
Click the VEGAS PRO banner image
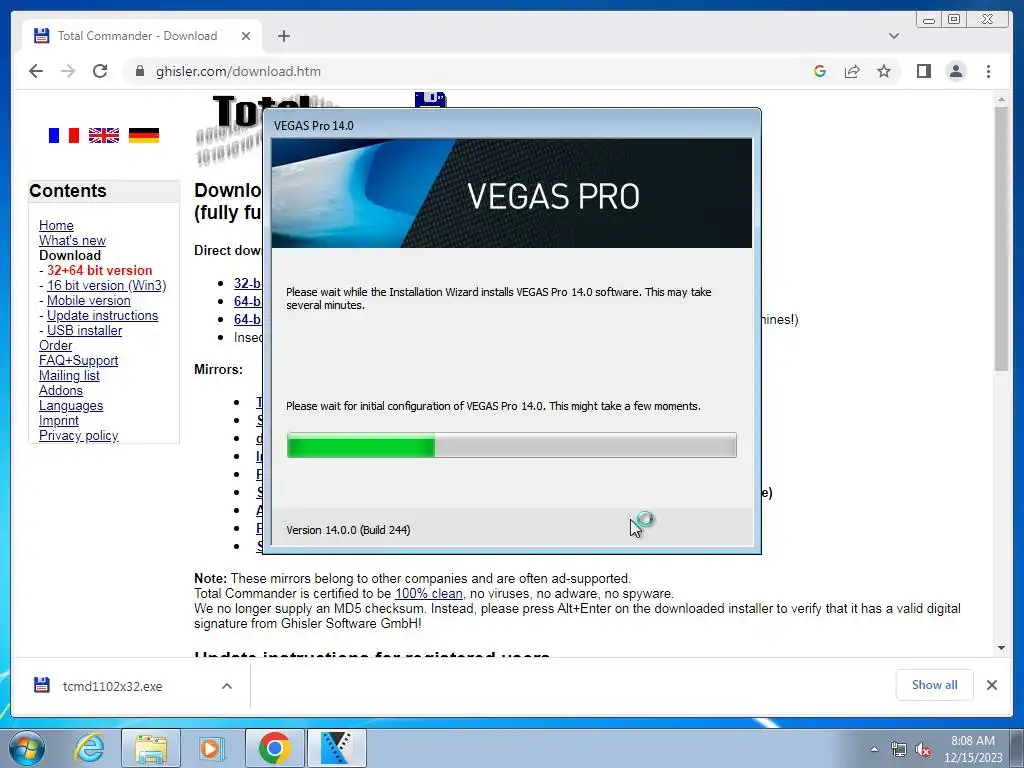511,193
